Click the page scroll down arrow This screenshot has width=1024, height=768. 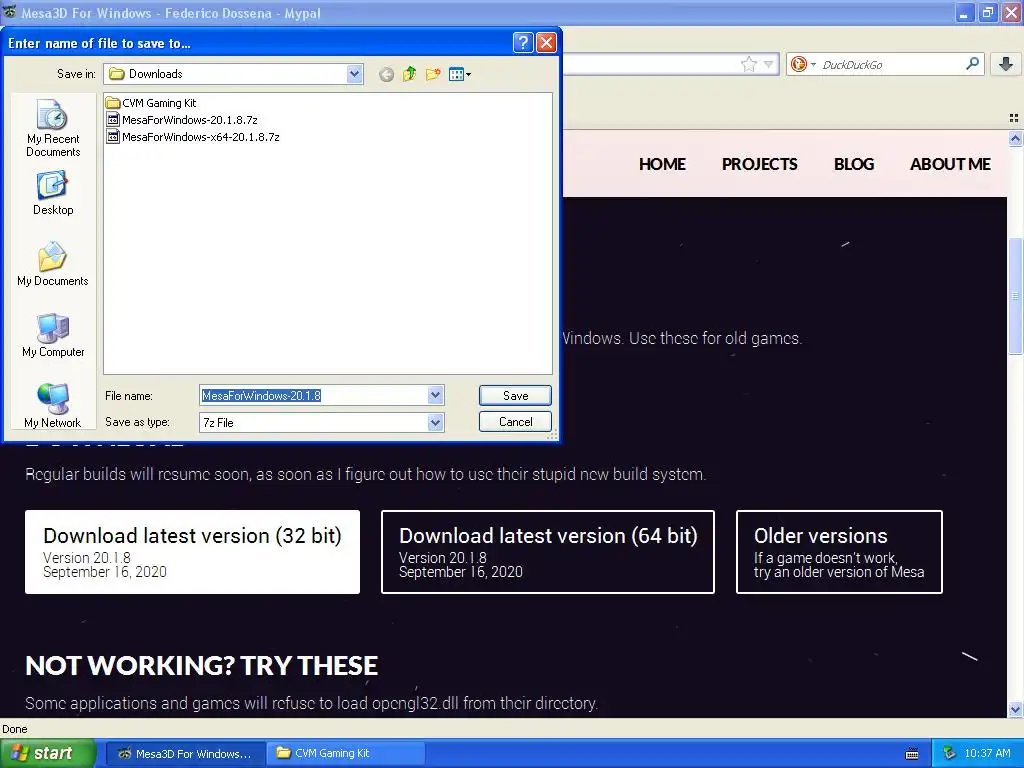tap(1016, 709)
